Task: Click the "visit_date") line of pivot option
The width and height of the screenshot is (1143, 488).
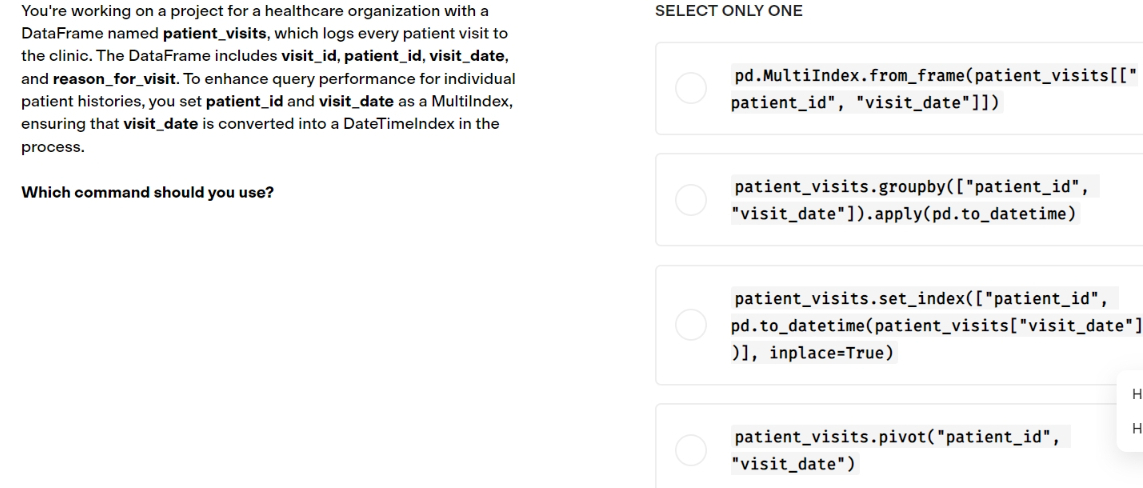Action: [795, 464]
